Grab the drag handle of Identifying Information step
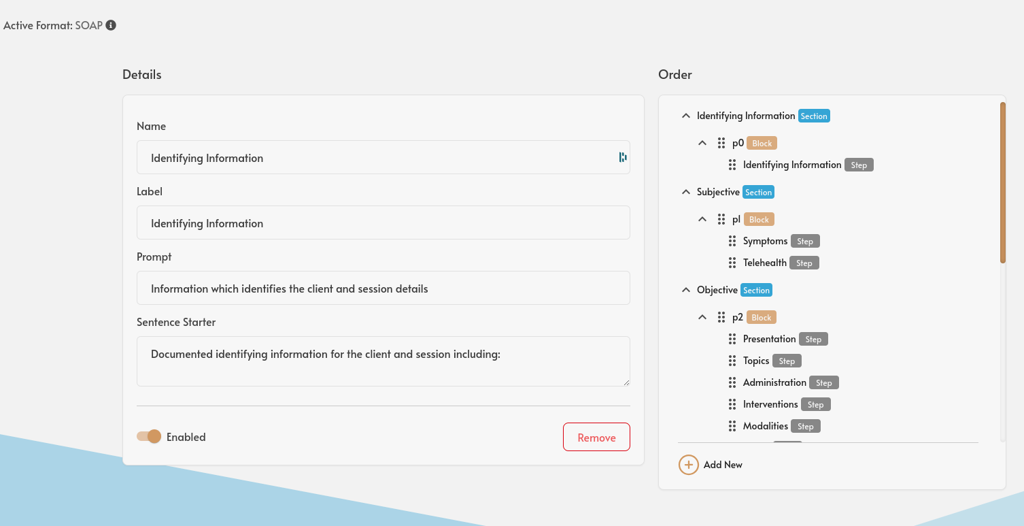 coord(732,165)
